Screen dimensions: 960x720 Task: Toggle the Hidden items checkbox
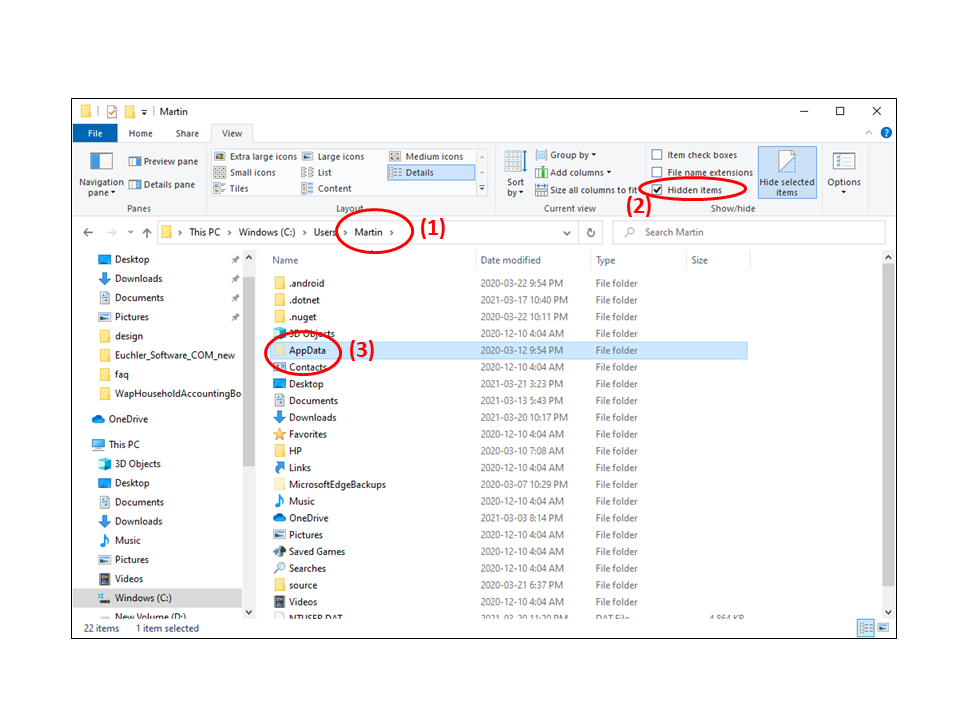click(657, 189)
